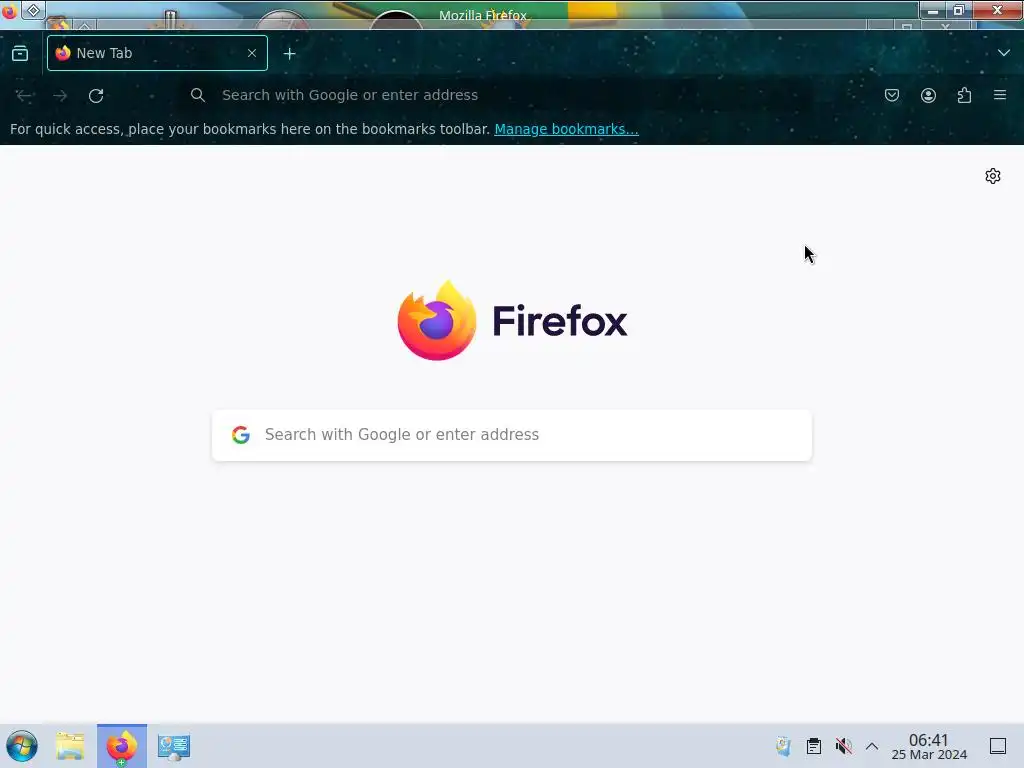Expand the hidden system tray icons arrow
This screenshot has height=768, width=1024.
pos(872,746)
